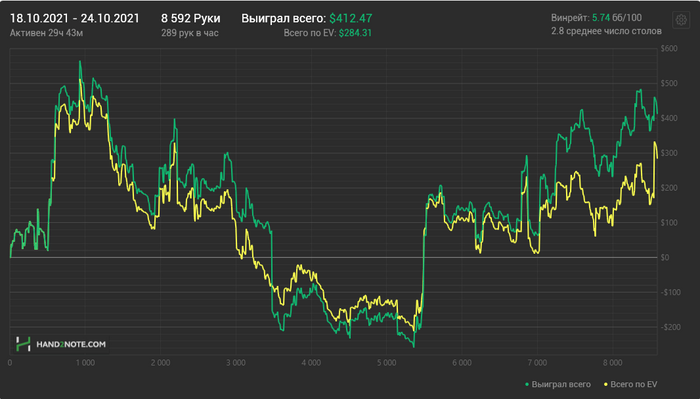Viewport: 700px width, 399px height.
Task: Click the 'Всего по EV:' header label
Action: pos(310,33)
